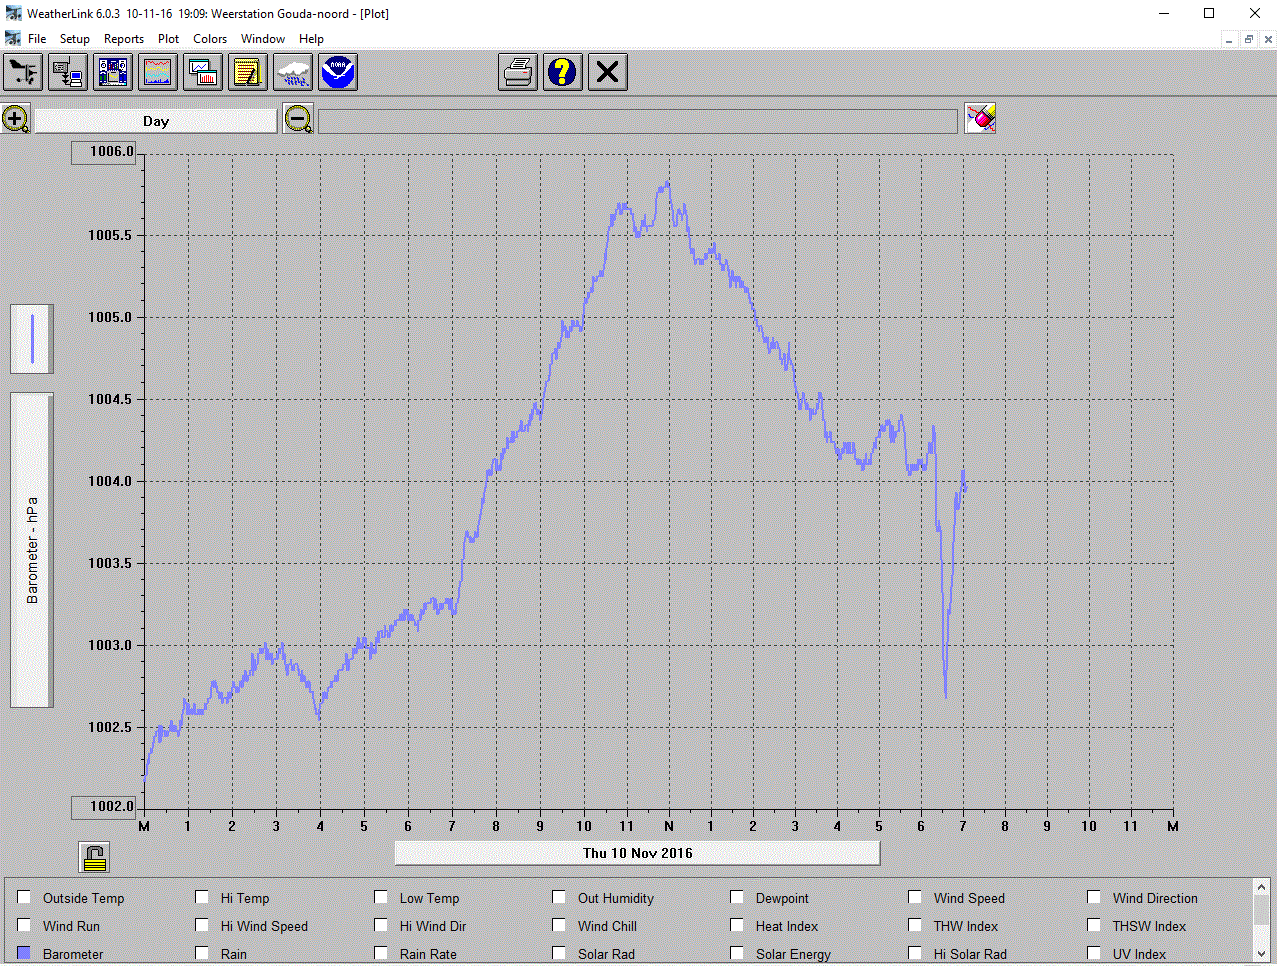
Task: Open the Reports menu
Action: [x=124, y=39]
